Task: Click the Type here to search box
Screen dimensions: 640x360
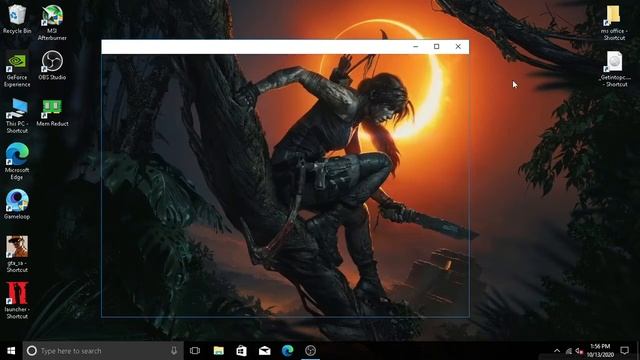Action: [103, 351]
